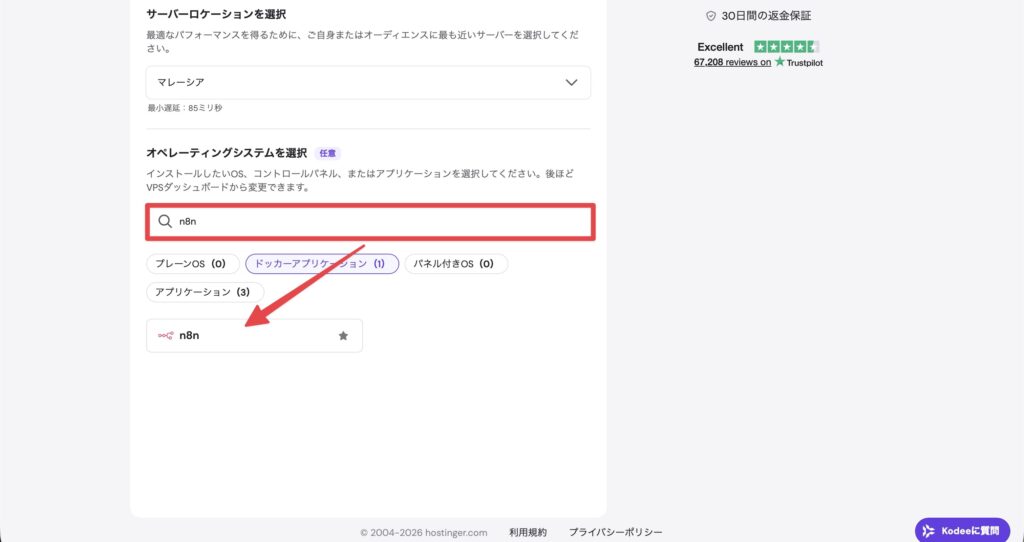Select the ドッカーアプリケーション (1) filter
1024x542 pixels.
(x=322, y=264)
